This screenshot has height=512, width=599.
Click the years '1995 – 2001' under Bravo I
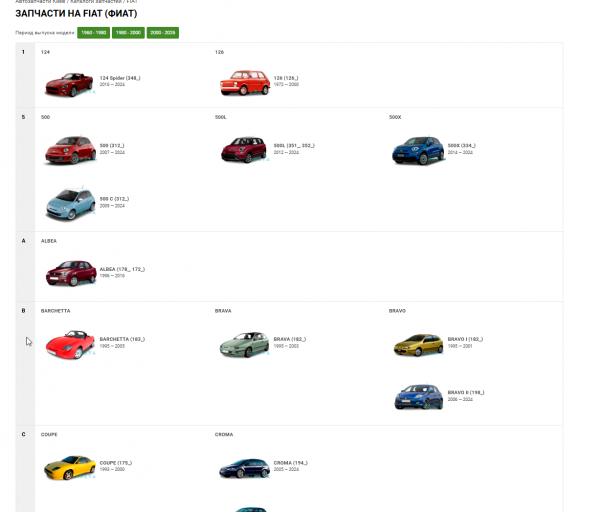pyautogui.click(x=460, y=346)
